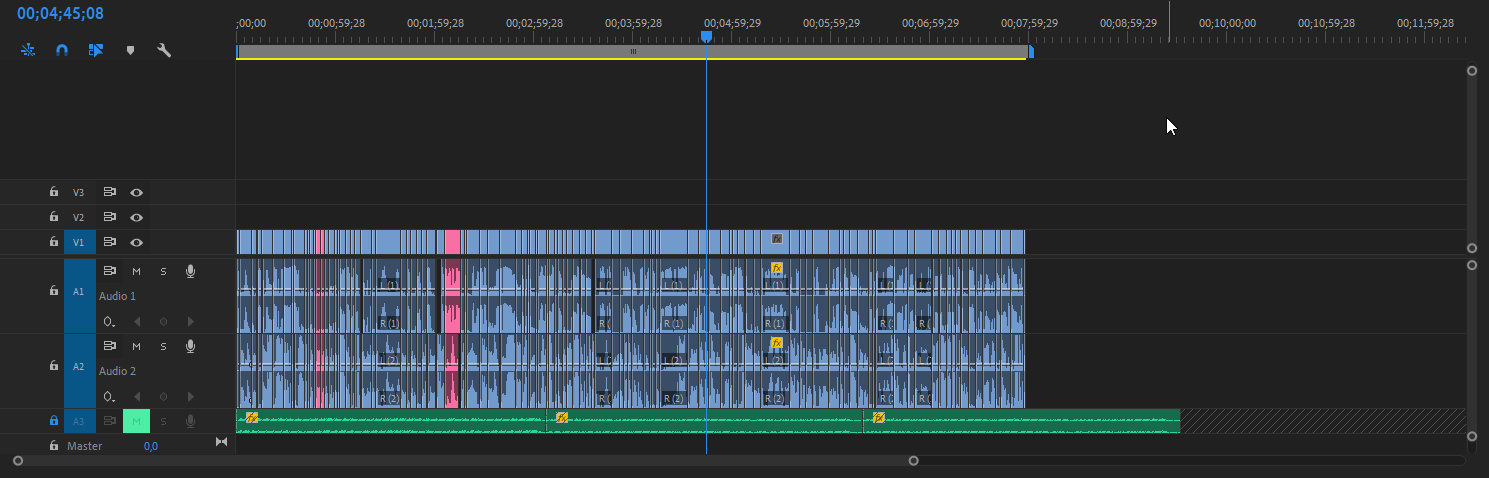Screen dimensions: 1489x478
Task: Unlock the locked A3 track padlock
Action: tap(54, 421)
